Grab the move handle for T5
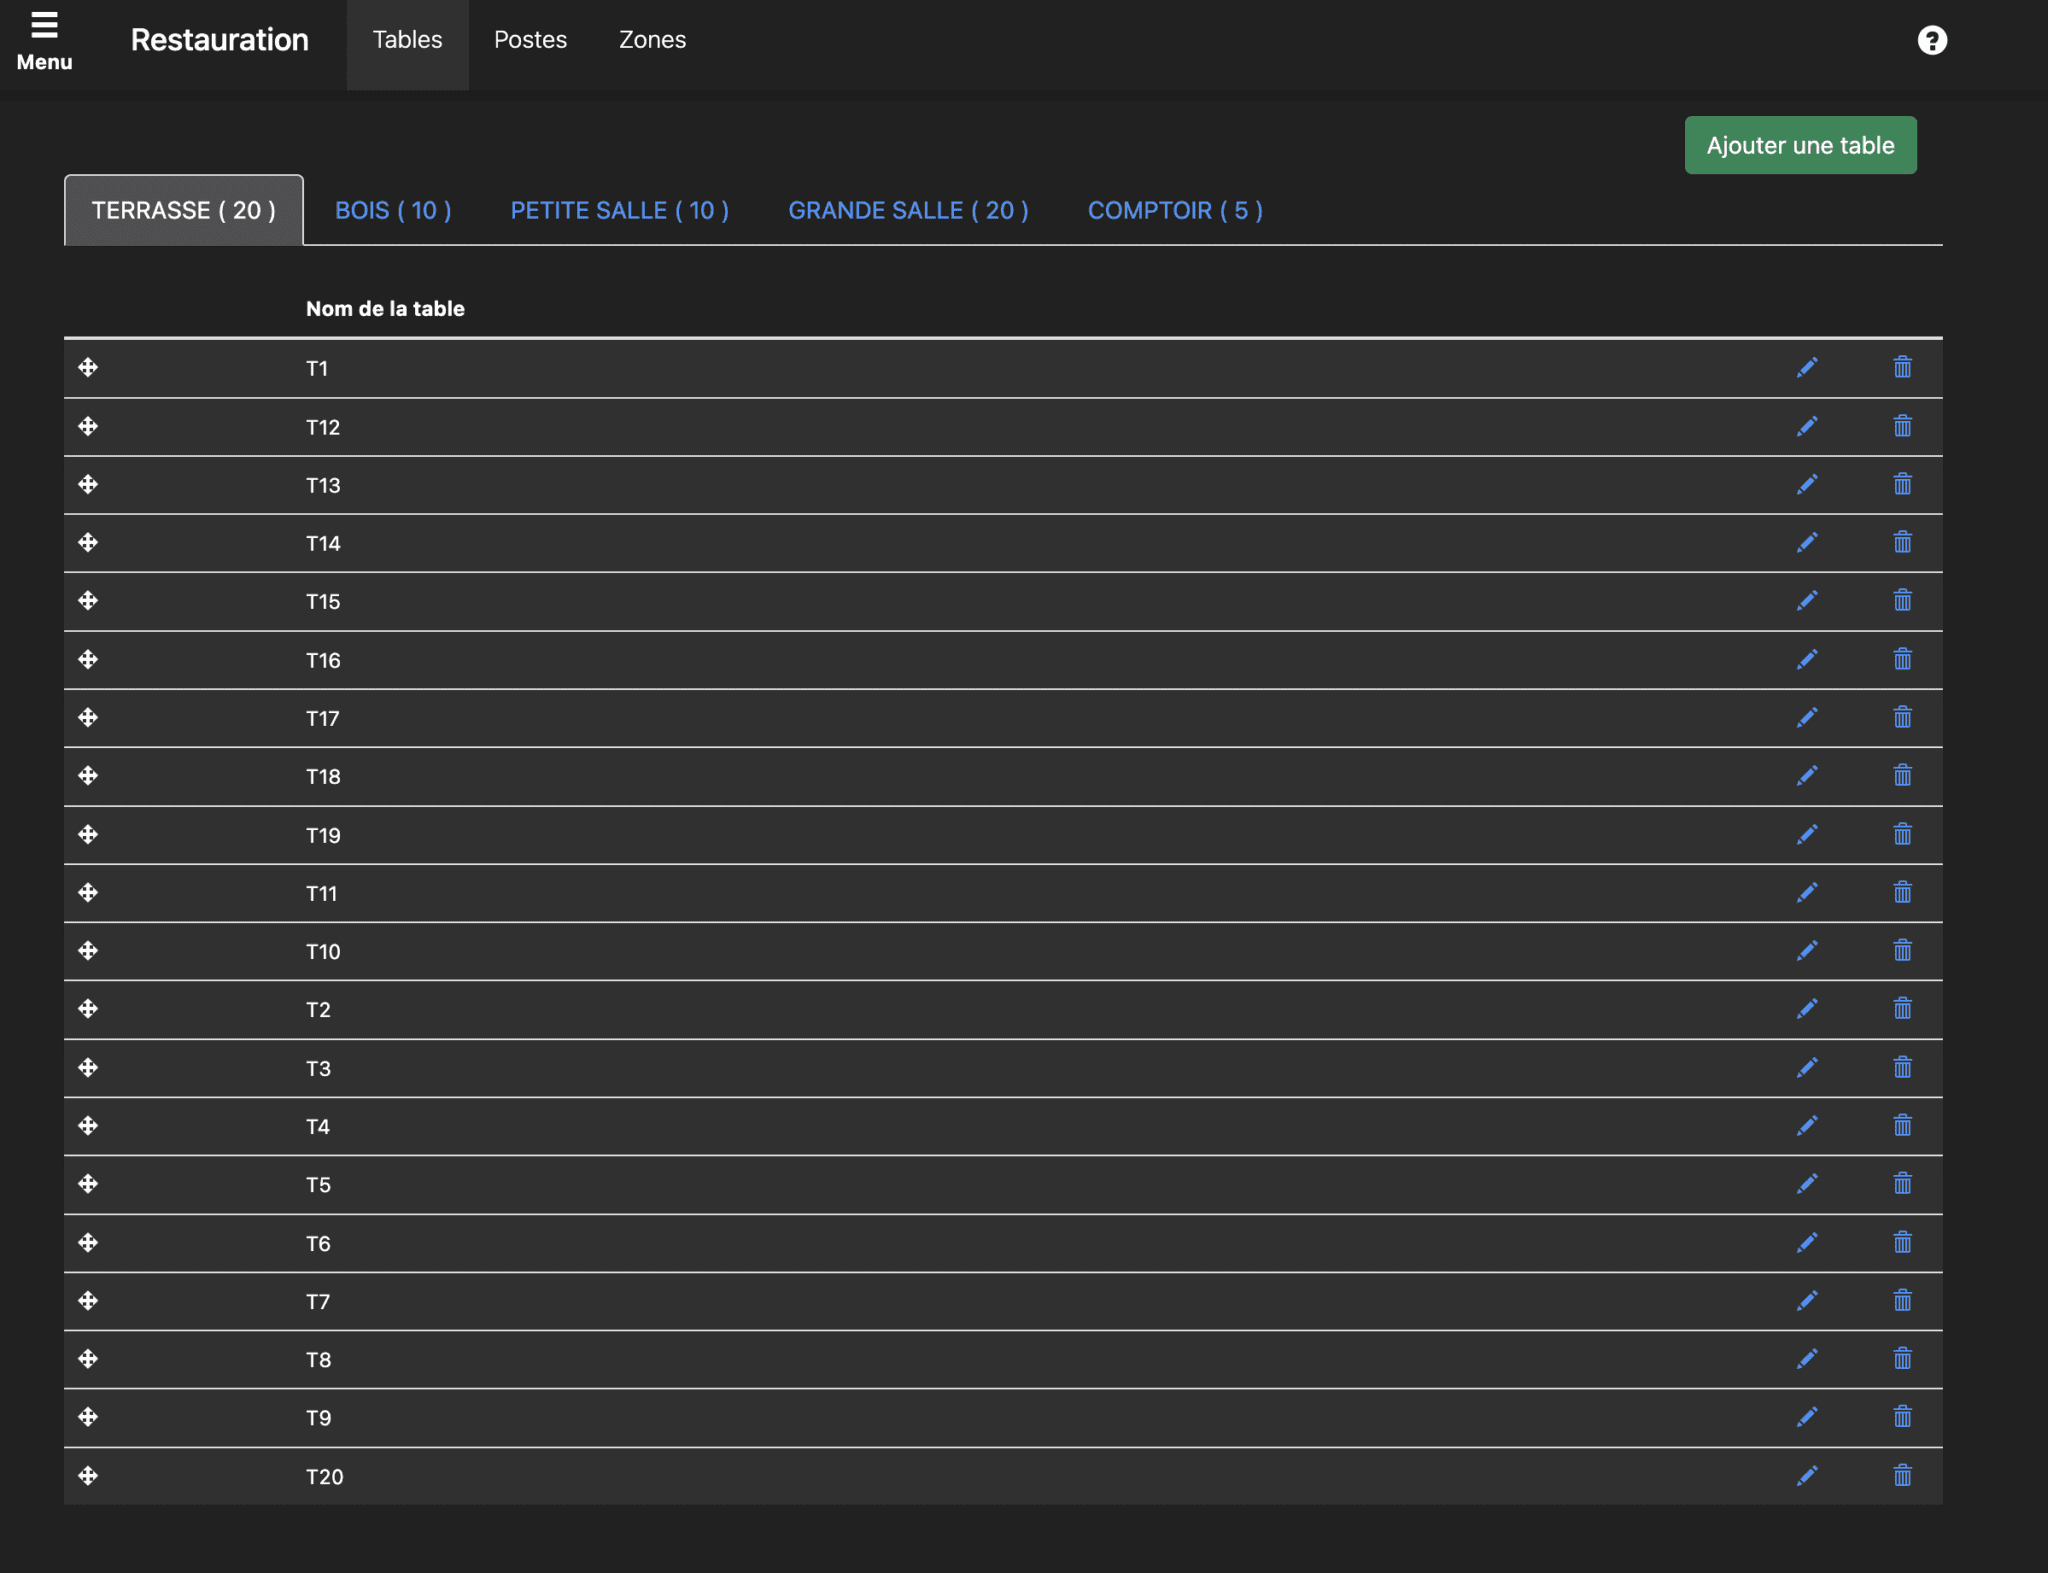The height and width of the screenshot is (1573, 2048). (88, 1184)
